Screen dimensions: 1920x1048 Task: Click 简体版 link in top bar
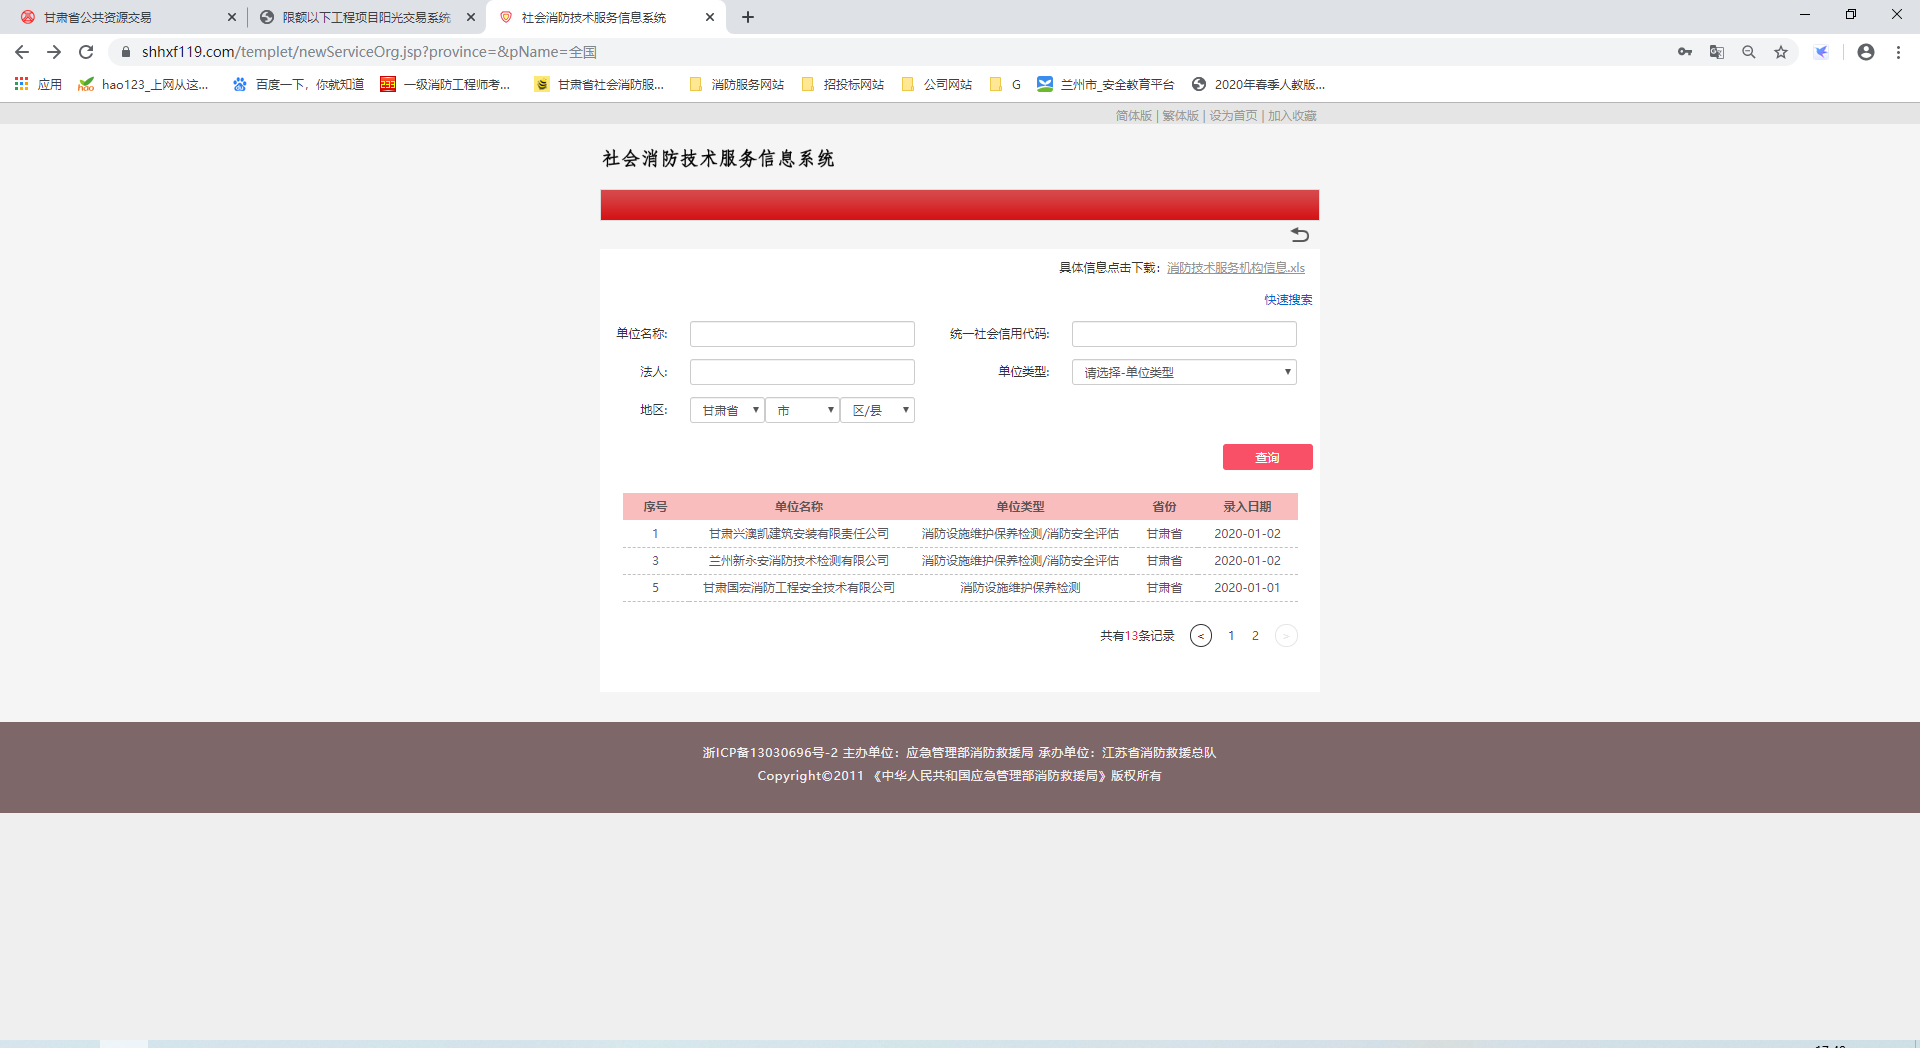coord(1133,116)
